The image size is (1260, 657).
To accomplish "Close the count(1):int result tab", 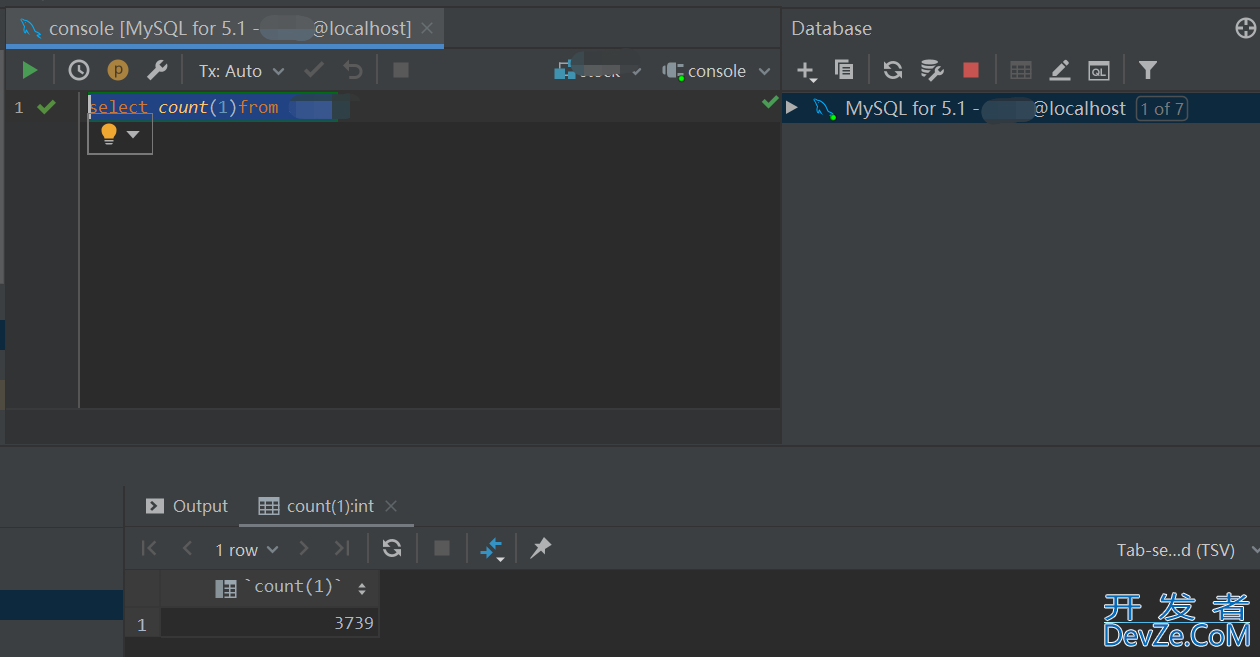I will click(x=391, y=506).
